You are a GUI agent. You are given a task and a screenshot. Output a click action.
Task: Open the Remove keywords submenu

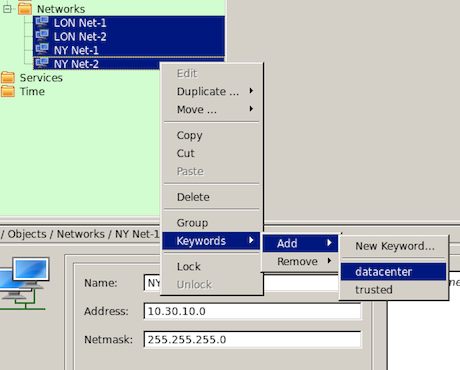(300, 261)
